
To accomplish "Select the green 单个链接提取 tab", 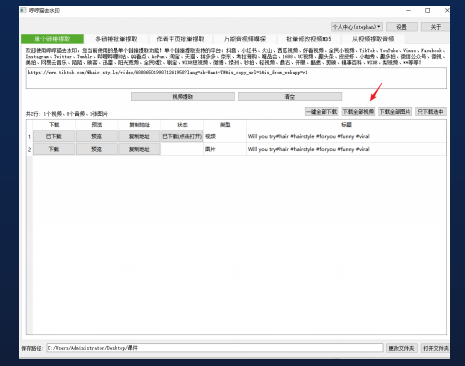I will [52, 39].
